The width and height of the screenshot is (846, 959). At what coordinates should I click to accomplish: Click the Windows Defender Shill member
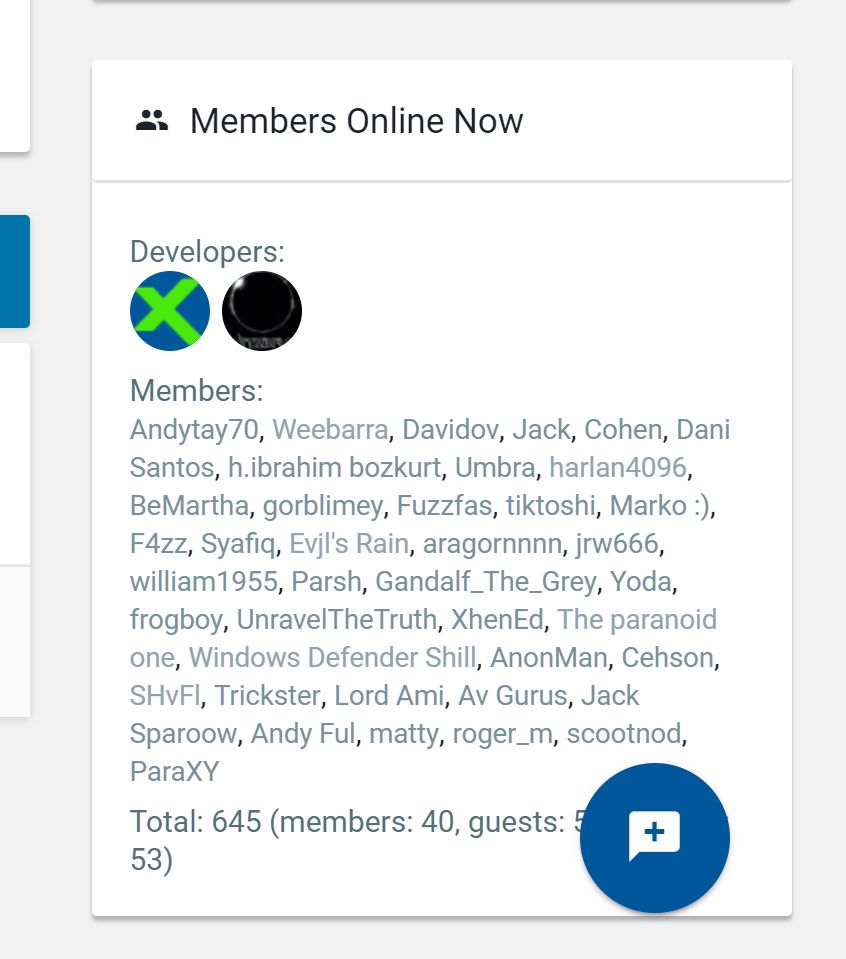pos(332,658)
